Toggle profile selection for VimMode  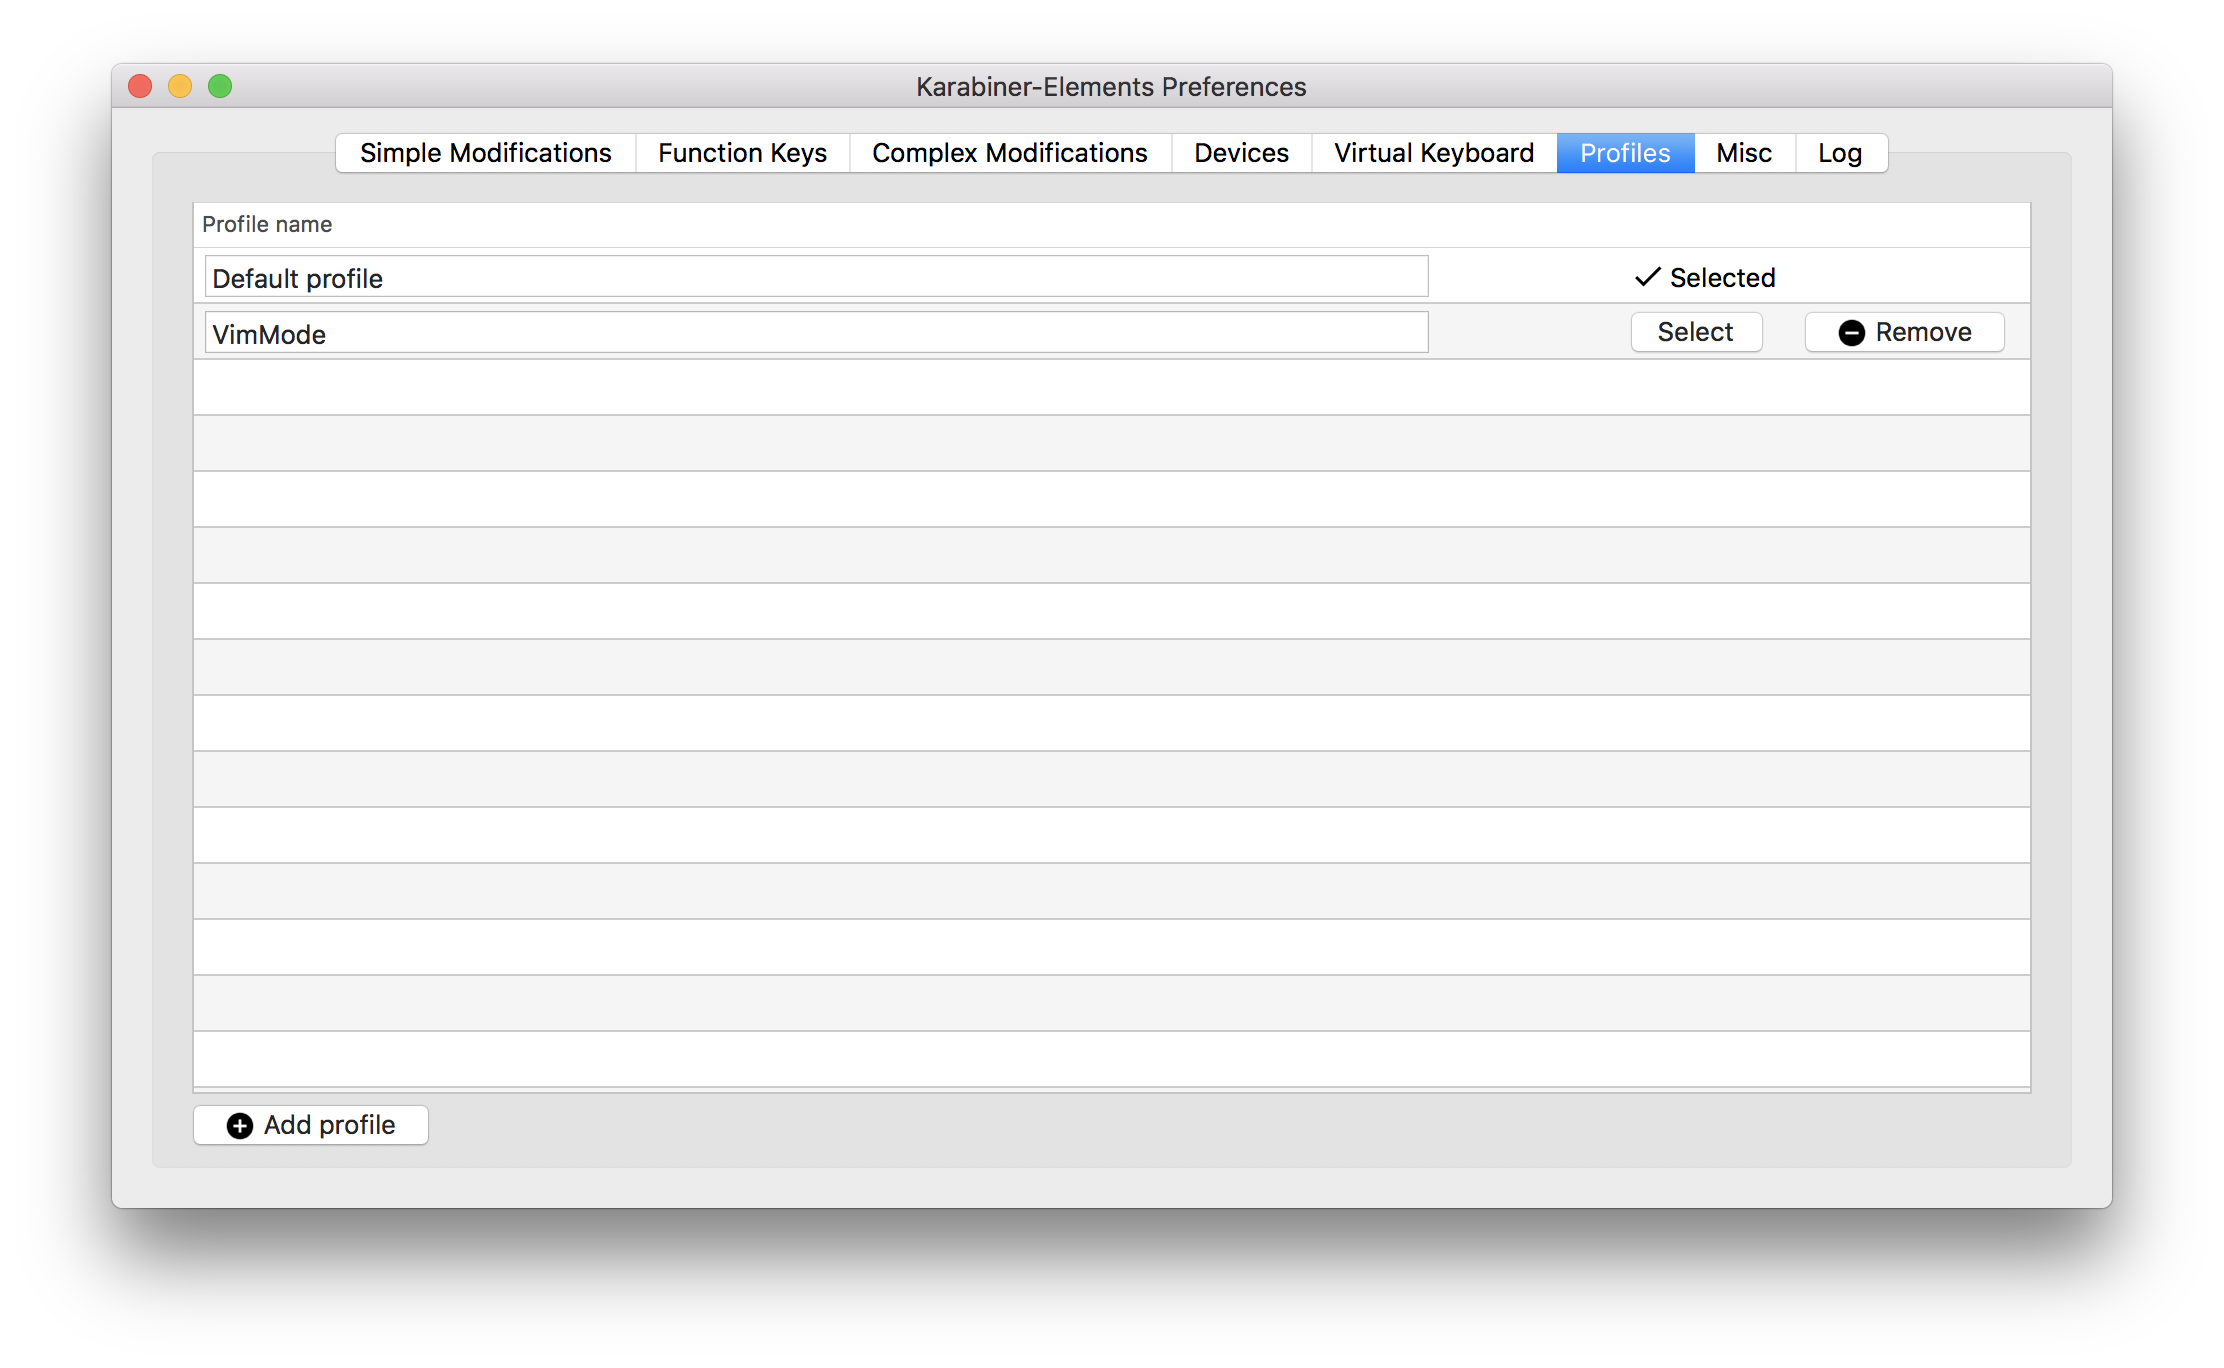[x=1693, y=332]
